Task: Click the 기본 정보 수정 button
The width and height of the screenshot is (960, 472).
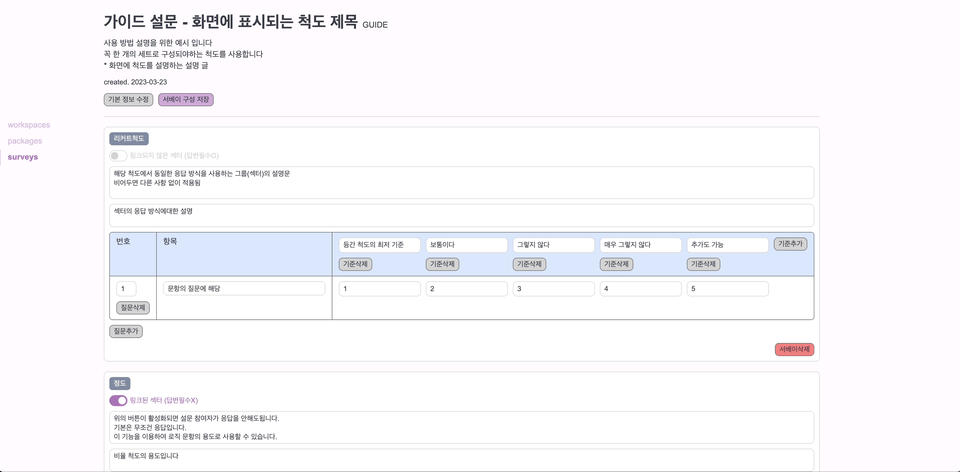Action: coord(129,100)
